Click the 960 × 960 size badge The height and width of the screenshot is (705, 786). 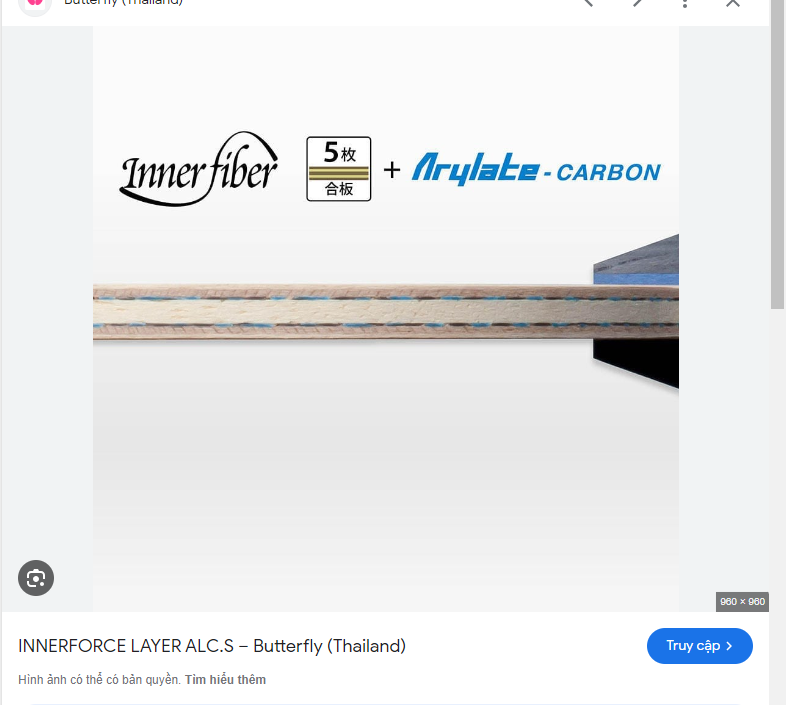(742, 602)
